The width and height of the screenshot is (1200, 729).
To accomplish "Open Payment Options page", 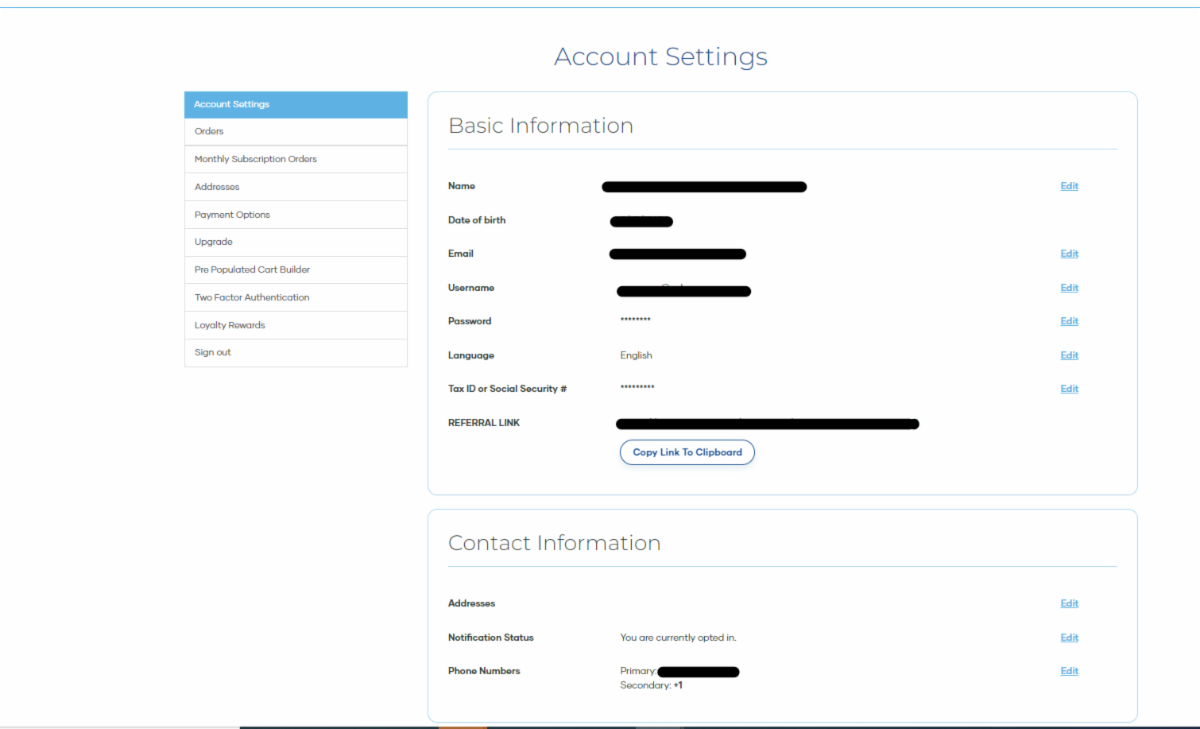I will click(x=232, y=215).
